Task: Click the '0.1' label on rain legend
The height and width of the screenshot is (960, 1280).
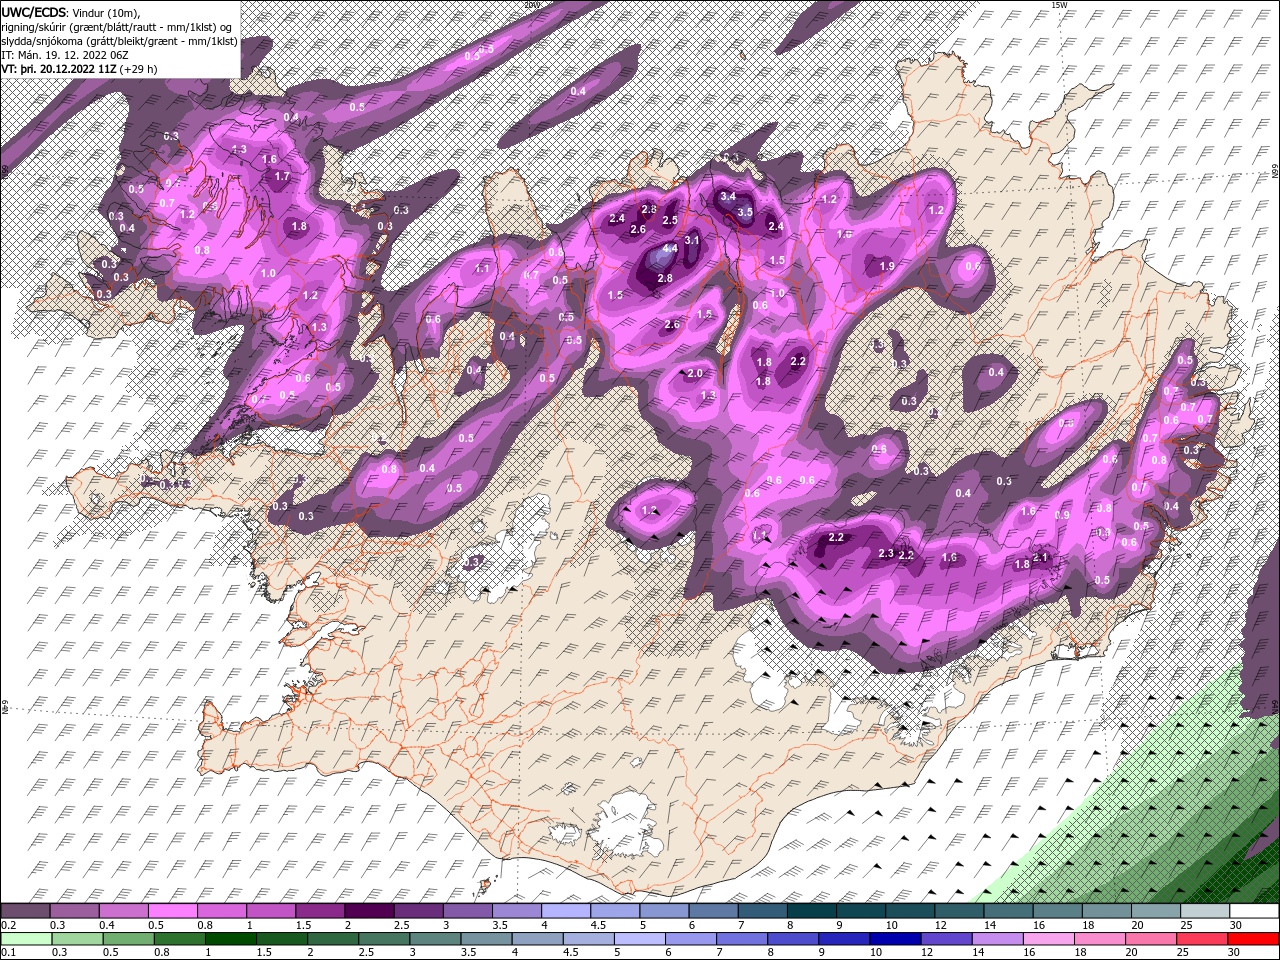Action: tap(8, 953)
